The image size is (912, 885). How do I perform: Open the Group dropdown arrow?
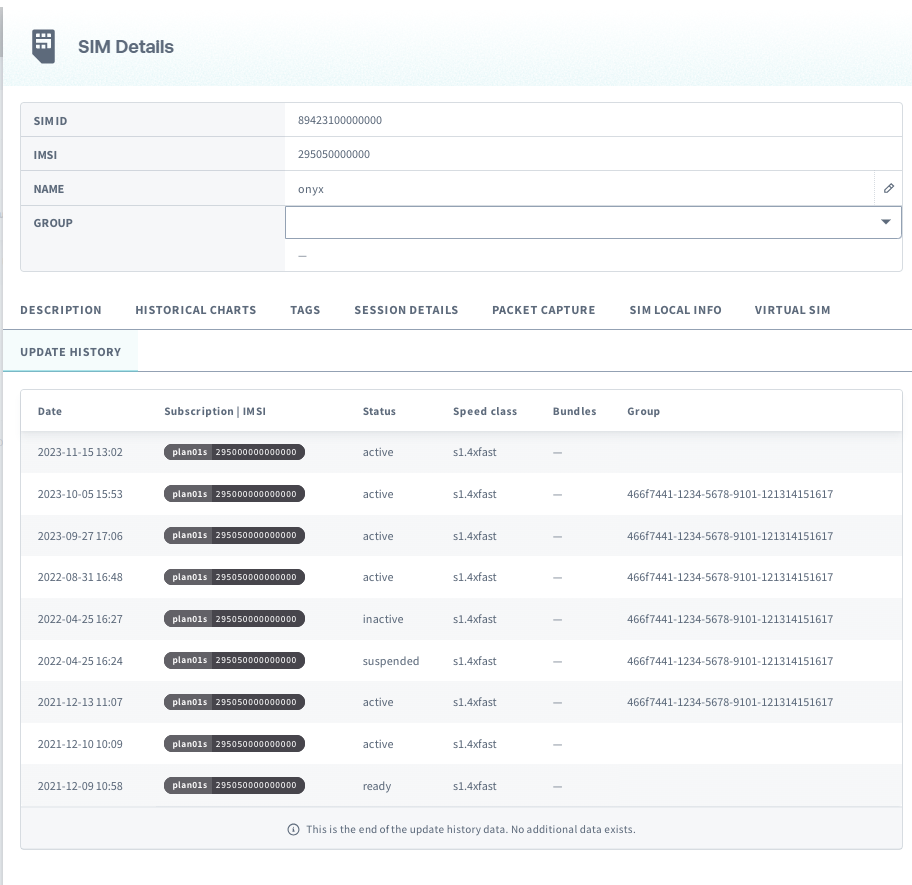pyautogui.click(x=885, y=222)
